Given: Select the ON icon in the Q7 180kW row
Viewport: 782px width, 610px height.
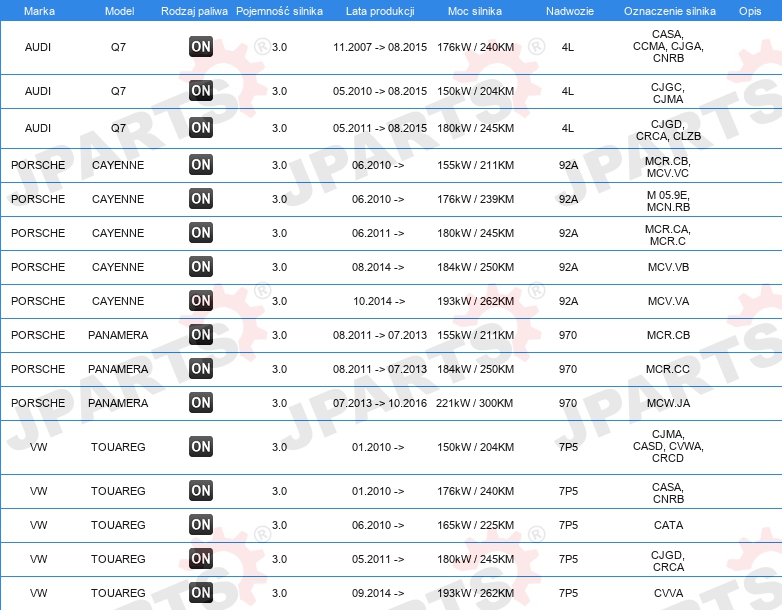Looking at the screenshot, I should (x=201, y=128).
